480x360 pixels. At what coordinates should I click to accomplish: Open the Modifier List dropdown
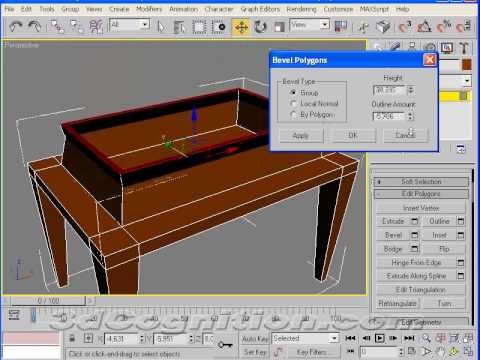(467, 81)
